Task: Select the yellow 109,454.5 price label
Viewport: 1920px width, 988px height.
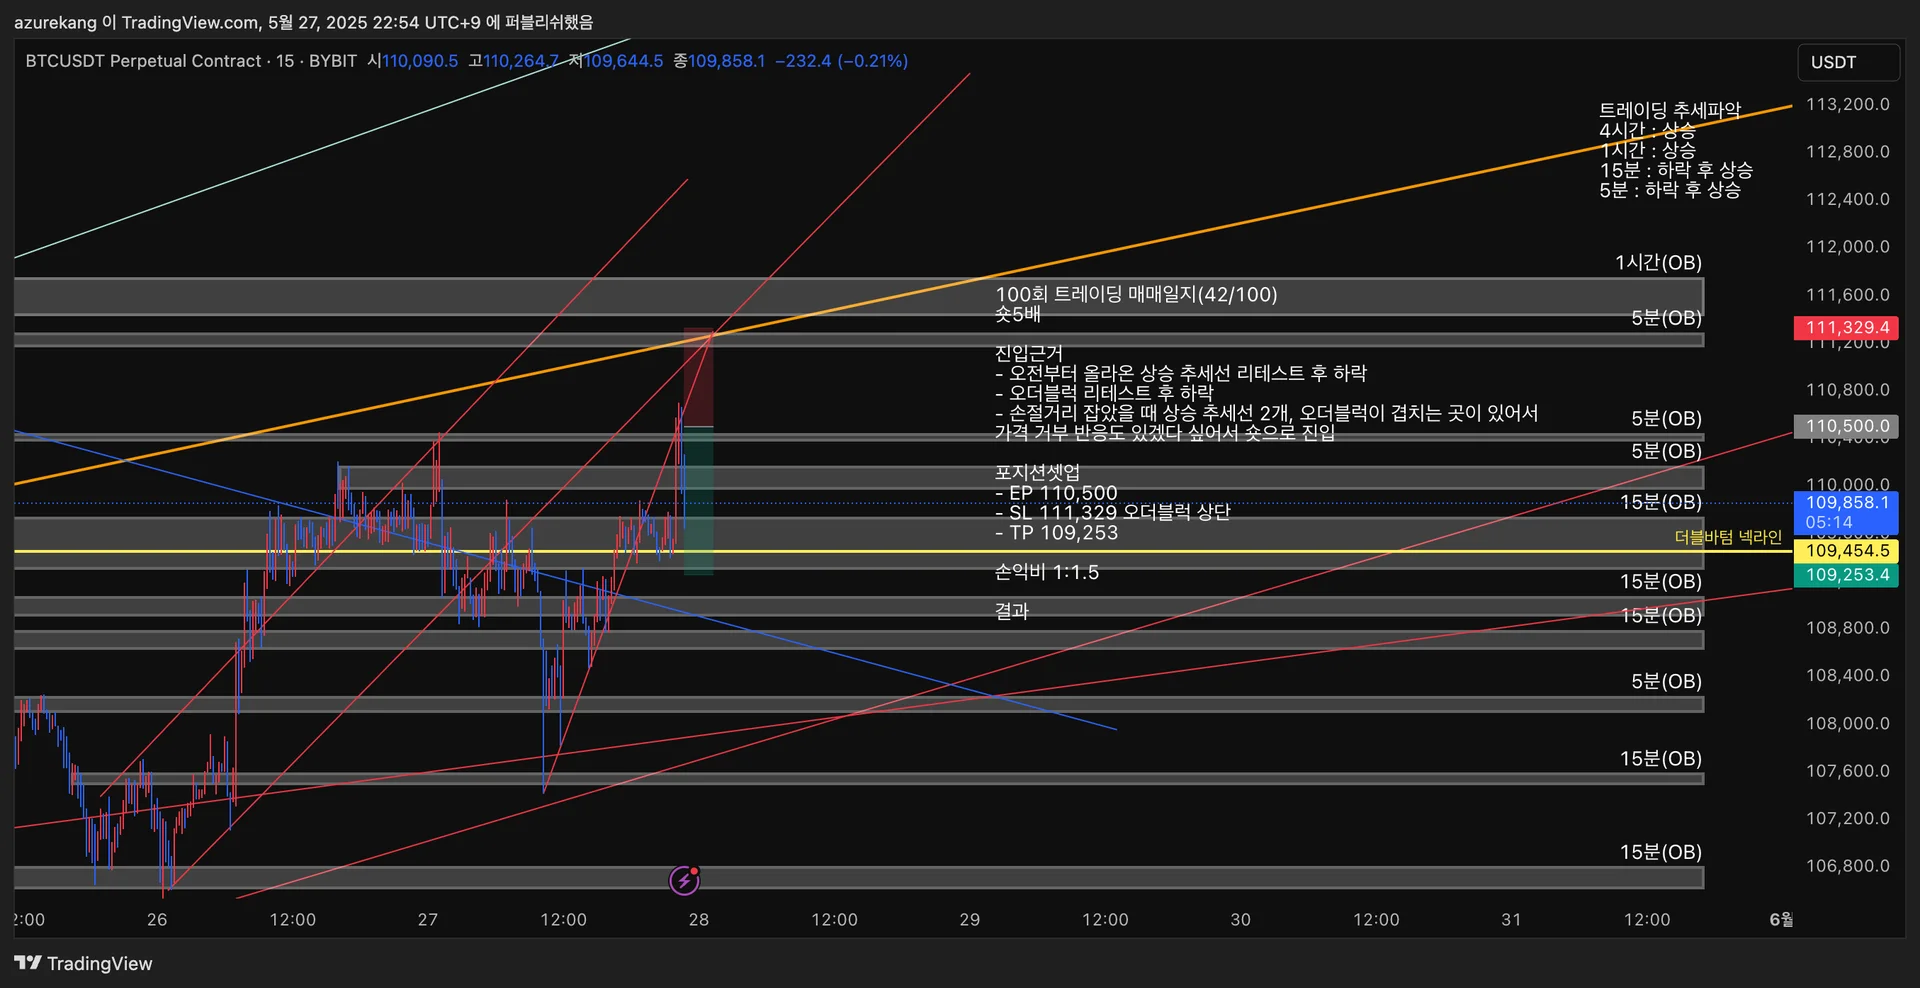Action: pos(1846,551)
